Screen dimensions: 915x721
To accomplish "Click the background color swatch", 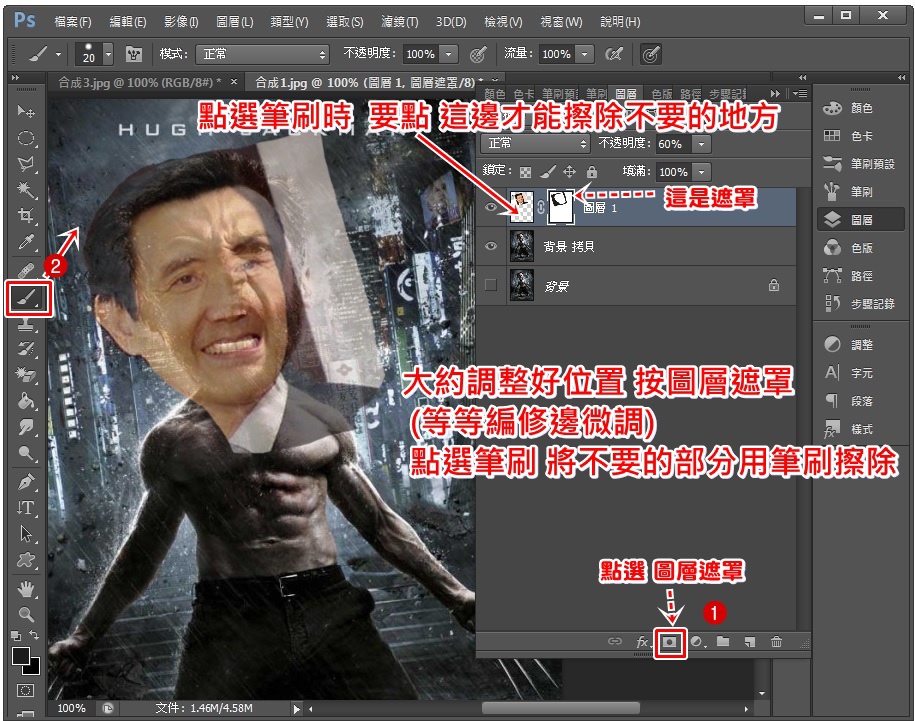I will click(34, 668).
